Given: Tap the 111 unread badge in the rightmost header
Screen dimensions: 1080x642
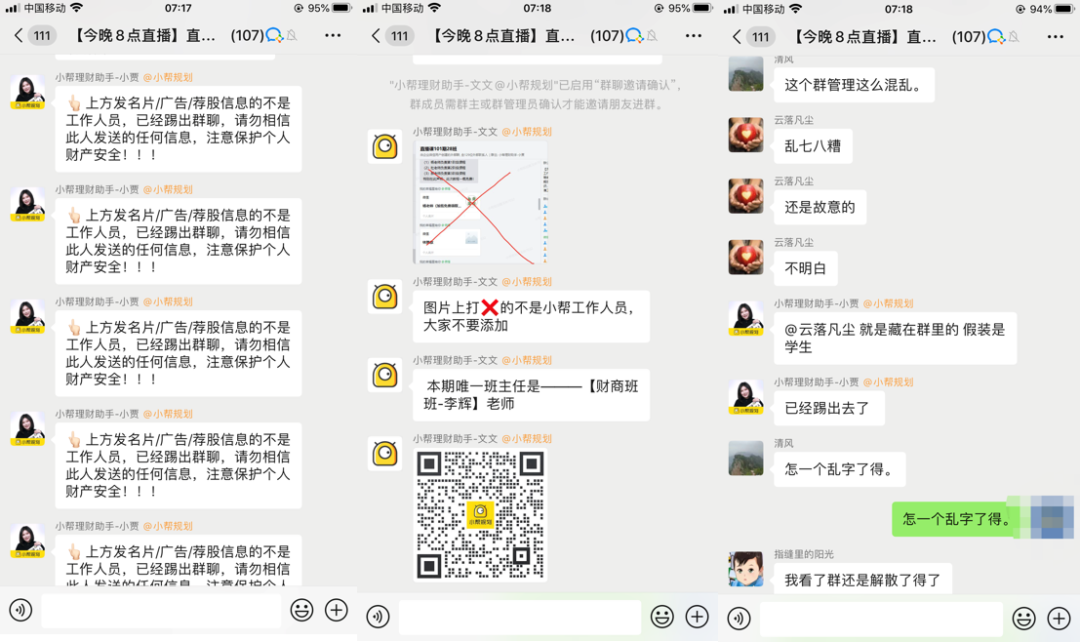Looking at the screenshot, I should pyautogui.click(x=761, y=37).
